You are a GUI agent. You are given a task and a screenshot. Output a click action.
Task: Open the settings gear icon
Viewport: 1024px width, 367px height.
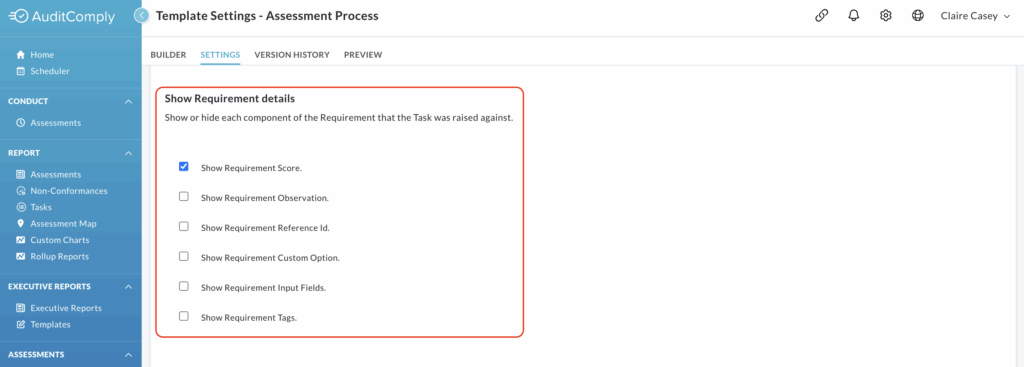pyautogui.click(x=886, y=16)
